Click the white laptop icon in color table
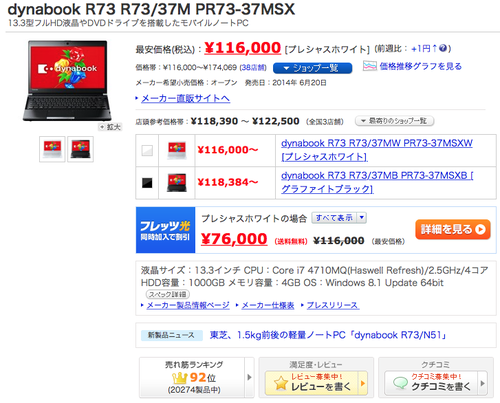The height and width of the screenshot is (403, 500). (x=177, y=150)
